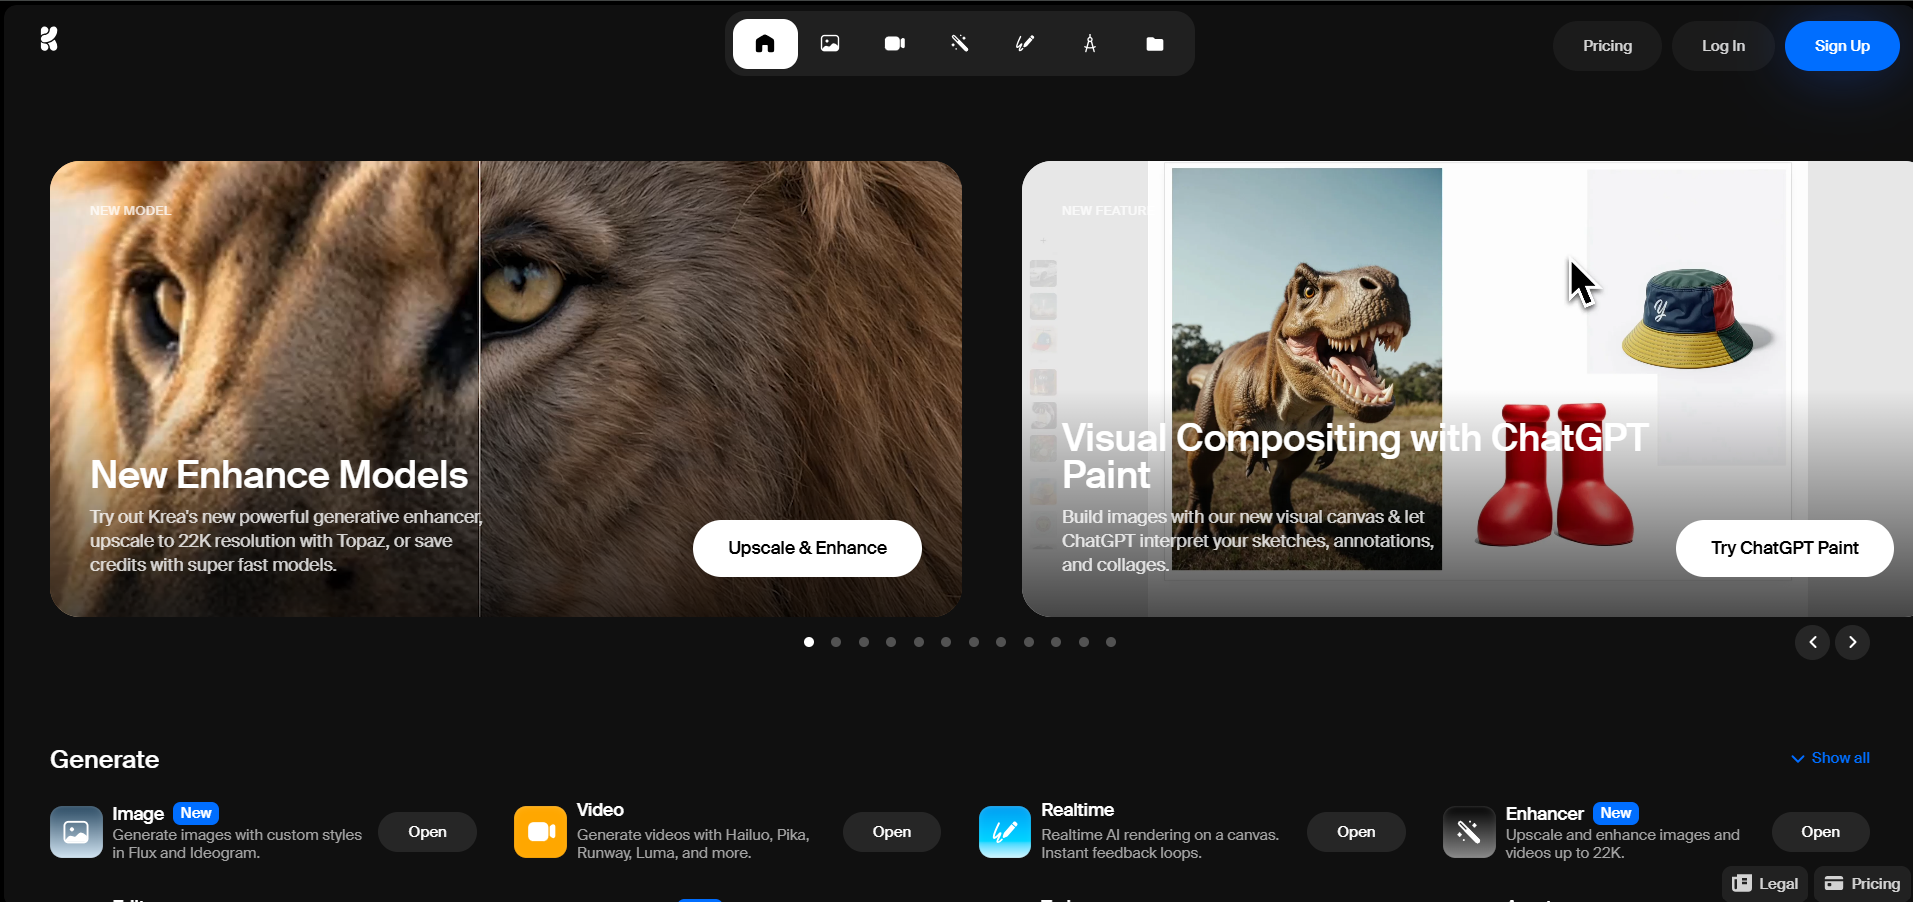Open the compass Edit icon in navigation bar
The width and height of the screenshot is (1913, 902).
coord(1090,44)
